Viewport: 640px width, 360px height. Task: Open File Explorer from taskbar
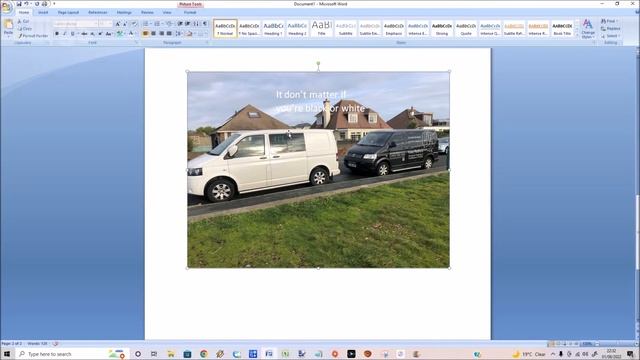coord(171,354)
